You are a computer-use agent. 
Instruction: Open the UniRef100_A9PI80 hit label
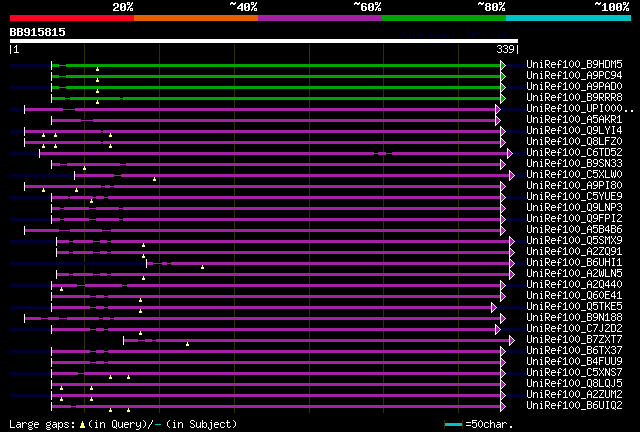click(x=574, y=186)
